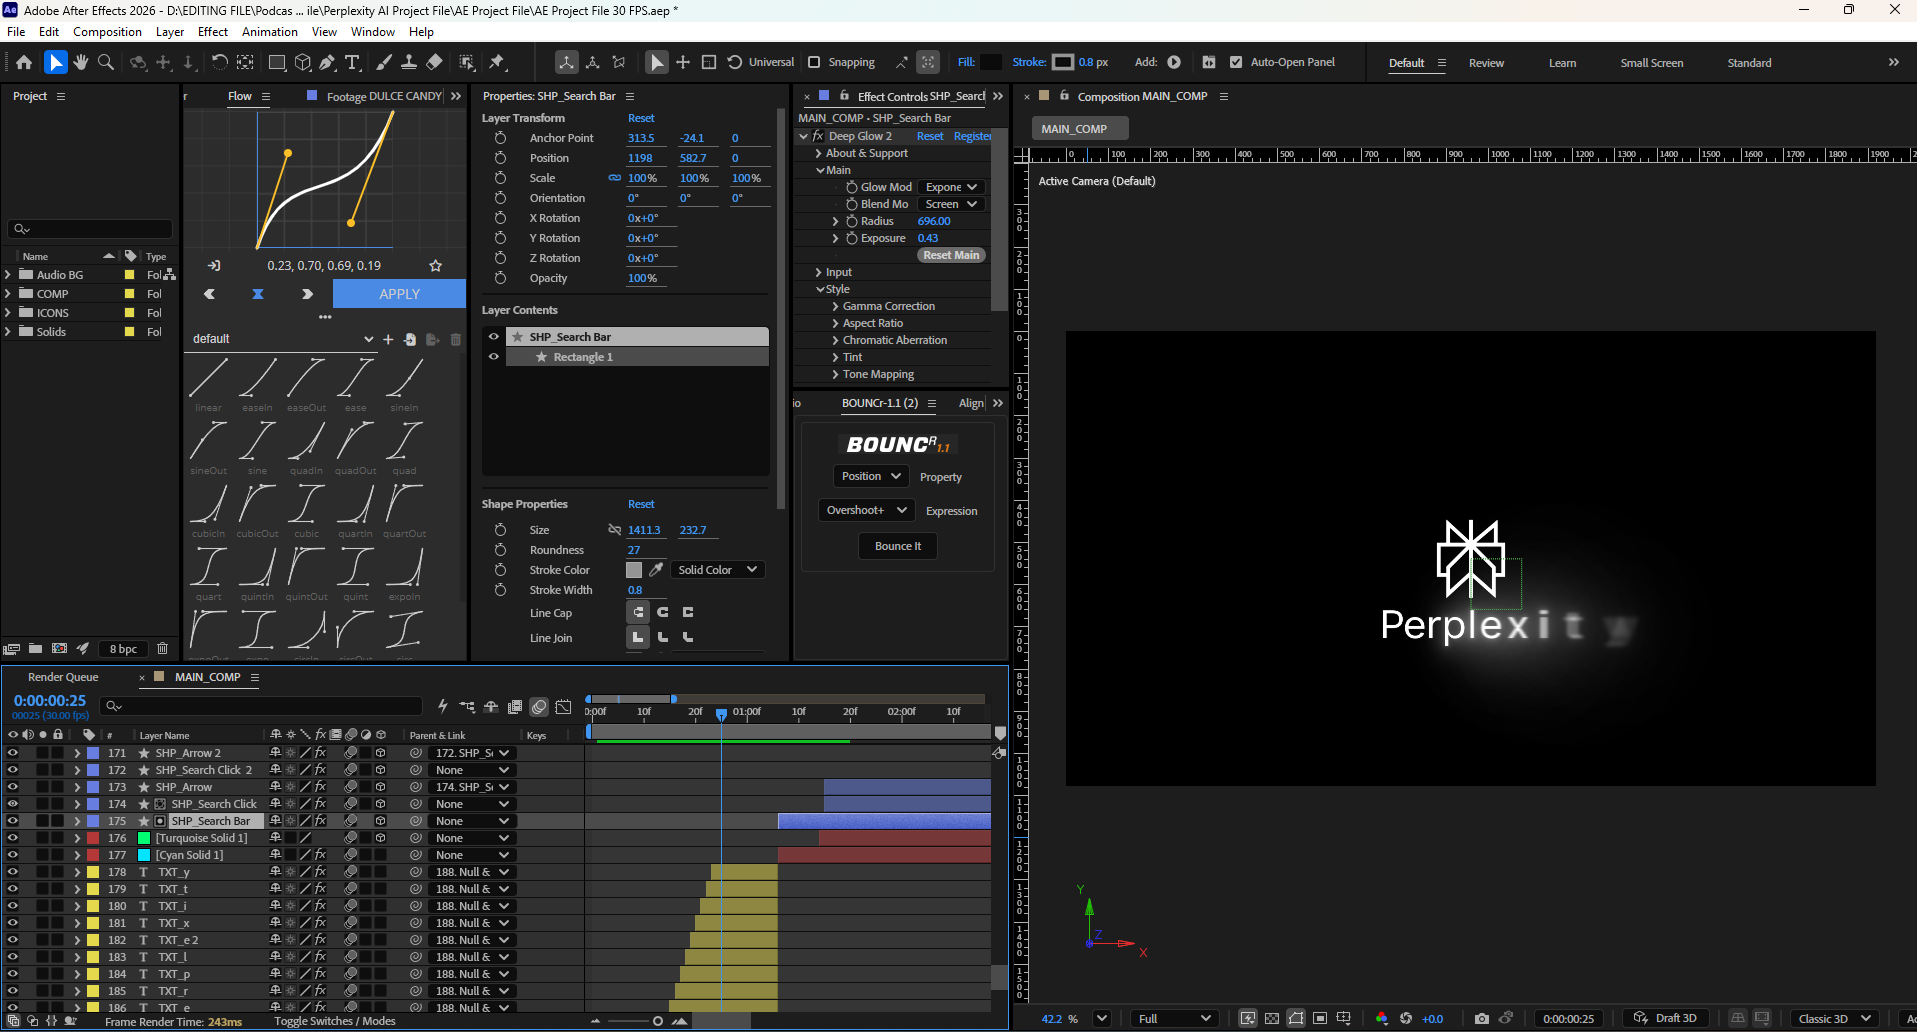Open the Solid Color stroke type dropdown
This screenshot has height=1032, width=1917.
click(x=717, y=569)
